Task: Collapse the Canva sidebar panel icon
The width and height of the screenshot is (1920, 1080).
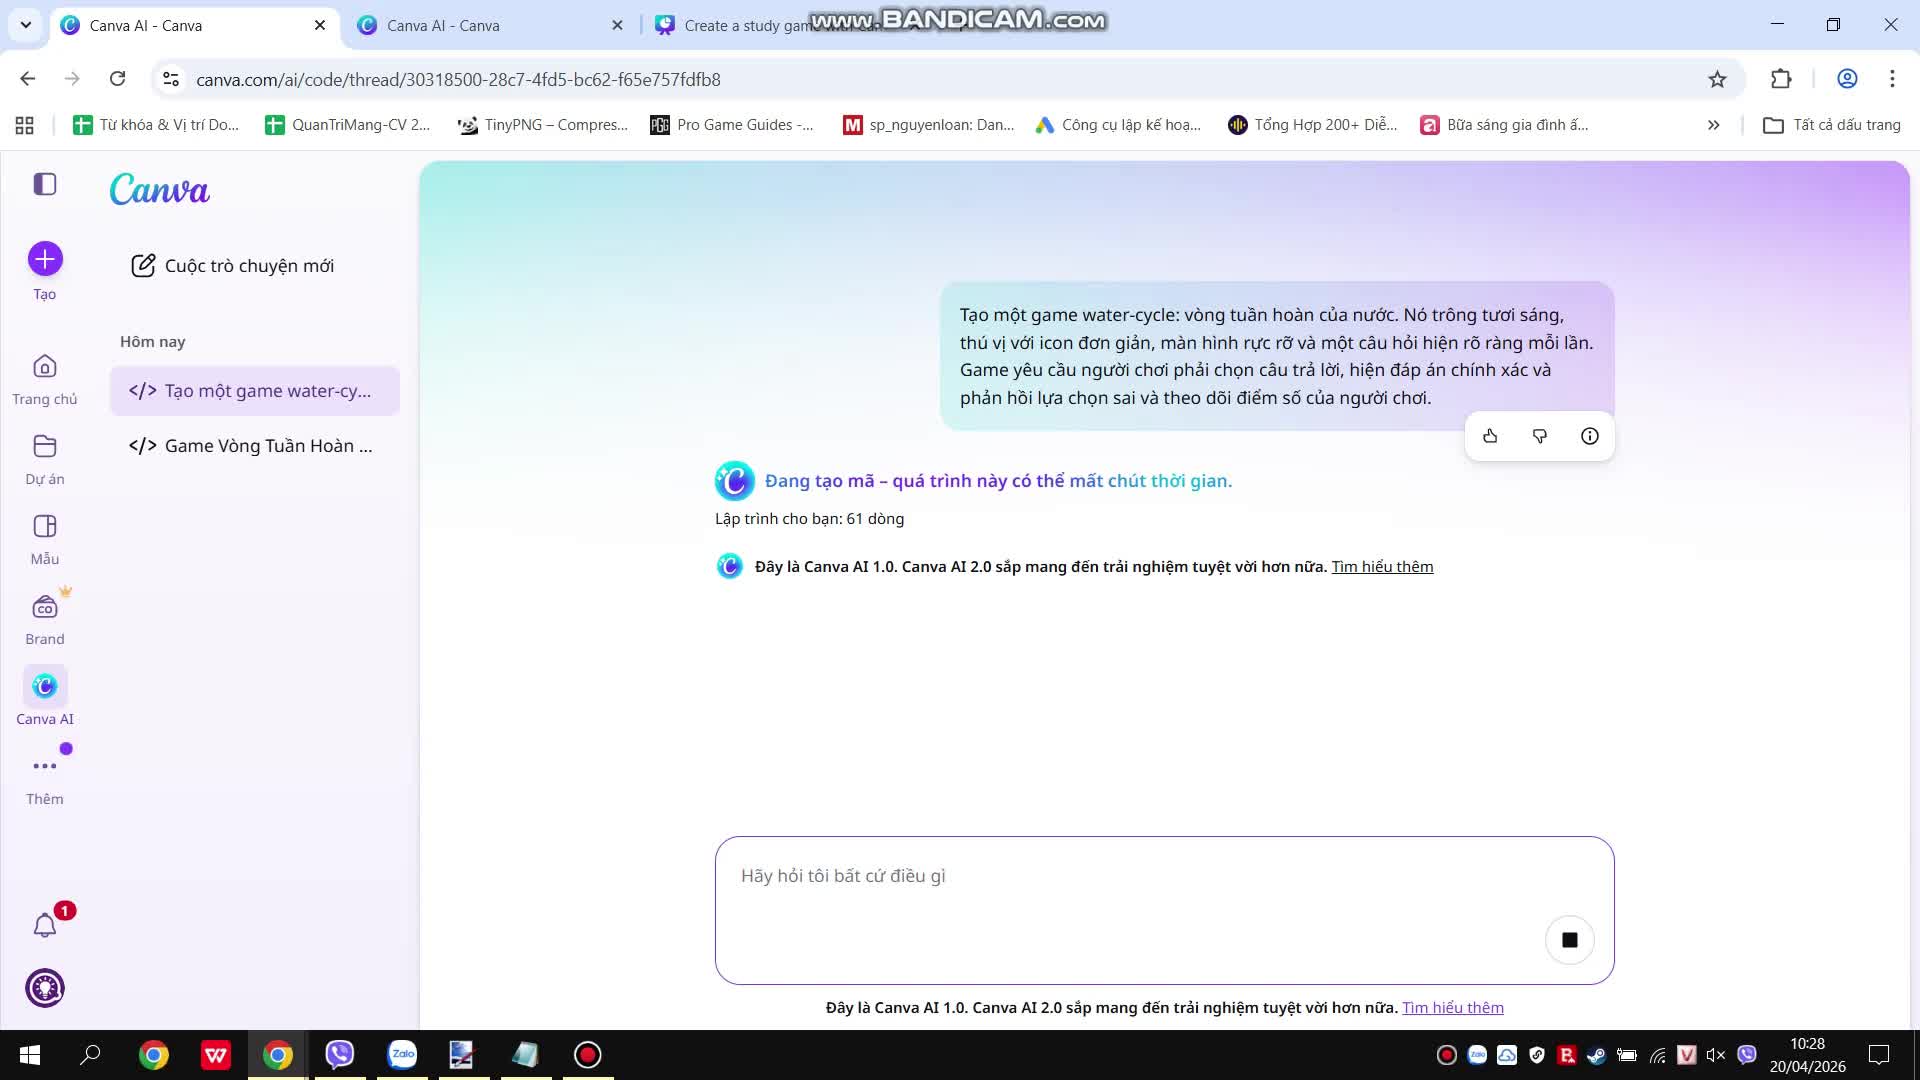Action: 45,184
